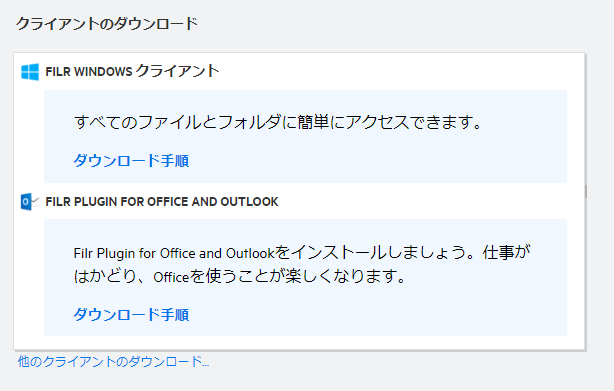Image resolution: width=614 pixels, height=391 pixels.
Task: Click the word FILR in the Windows heading
Action: coord(58,72)
